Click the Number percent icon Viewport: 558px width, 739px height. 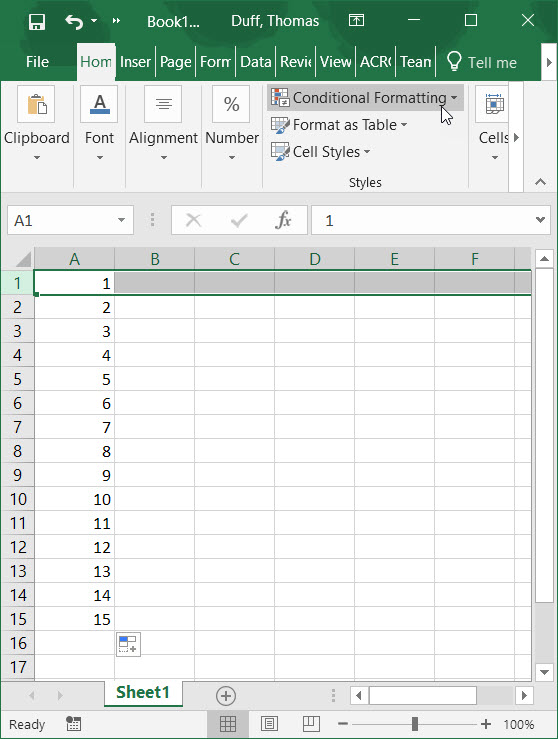click(x=231, y=104)
